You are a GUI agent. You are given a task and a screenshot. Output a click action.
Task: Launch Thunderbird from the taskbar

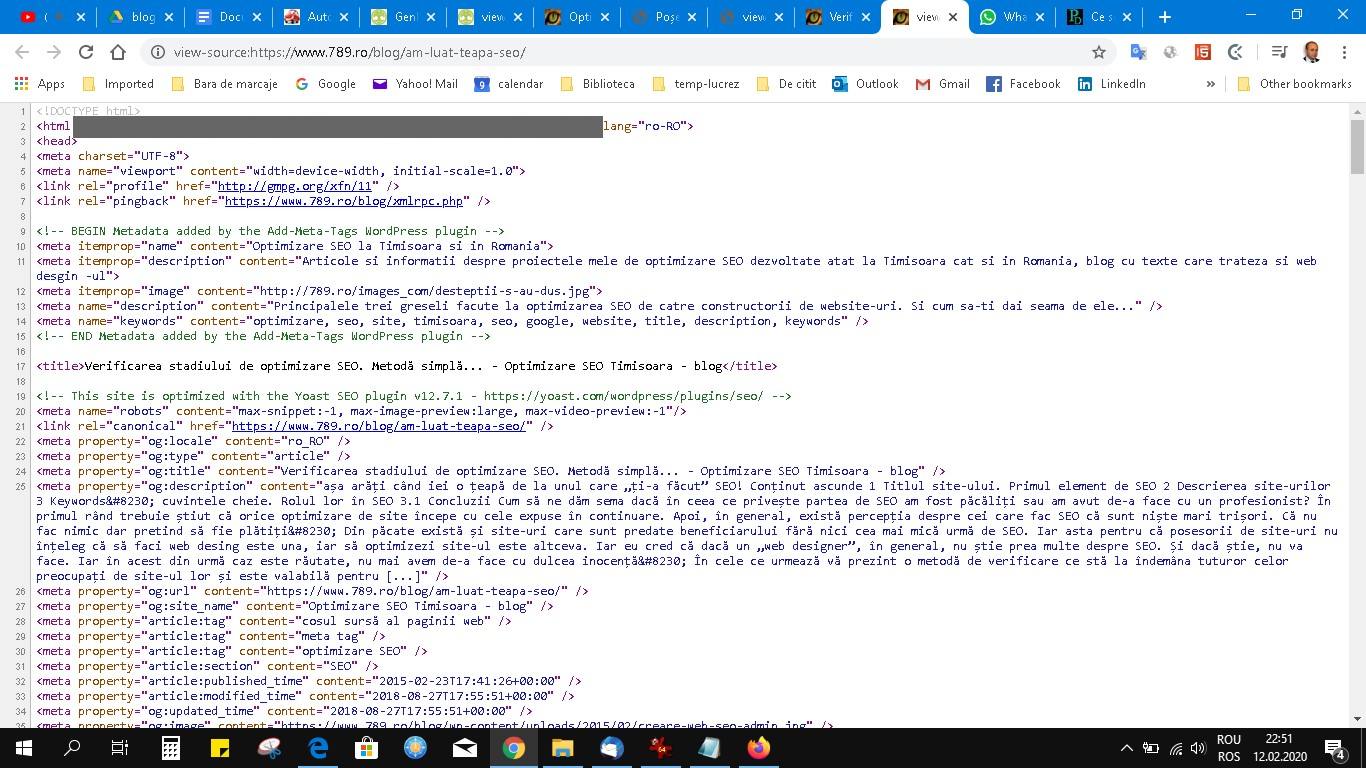(x=612, y=748)
